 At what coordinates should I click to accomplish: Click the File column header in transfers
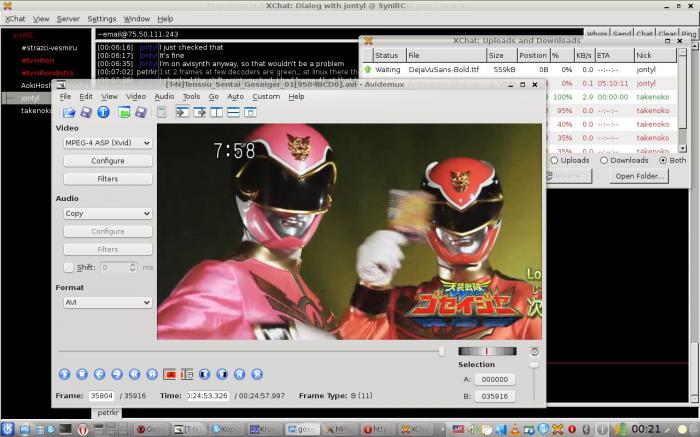(x=446, y=55)
